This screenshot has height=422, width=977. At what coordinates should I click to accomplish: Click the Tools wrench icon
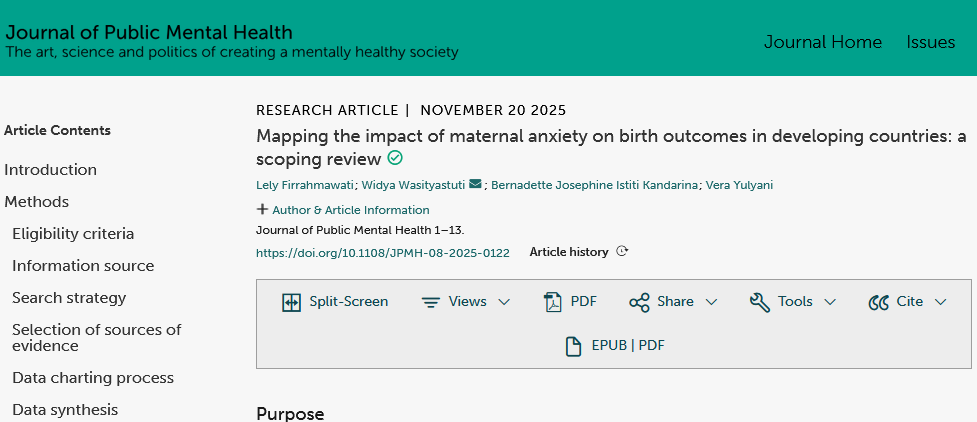tap(760, 302)
